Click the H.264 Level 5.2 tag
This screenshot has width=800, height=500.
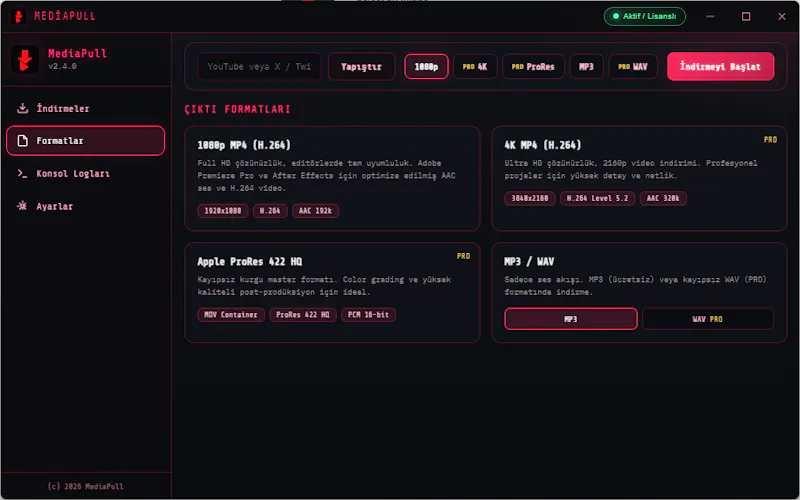coord(597,198)
